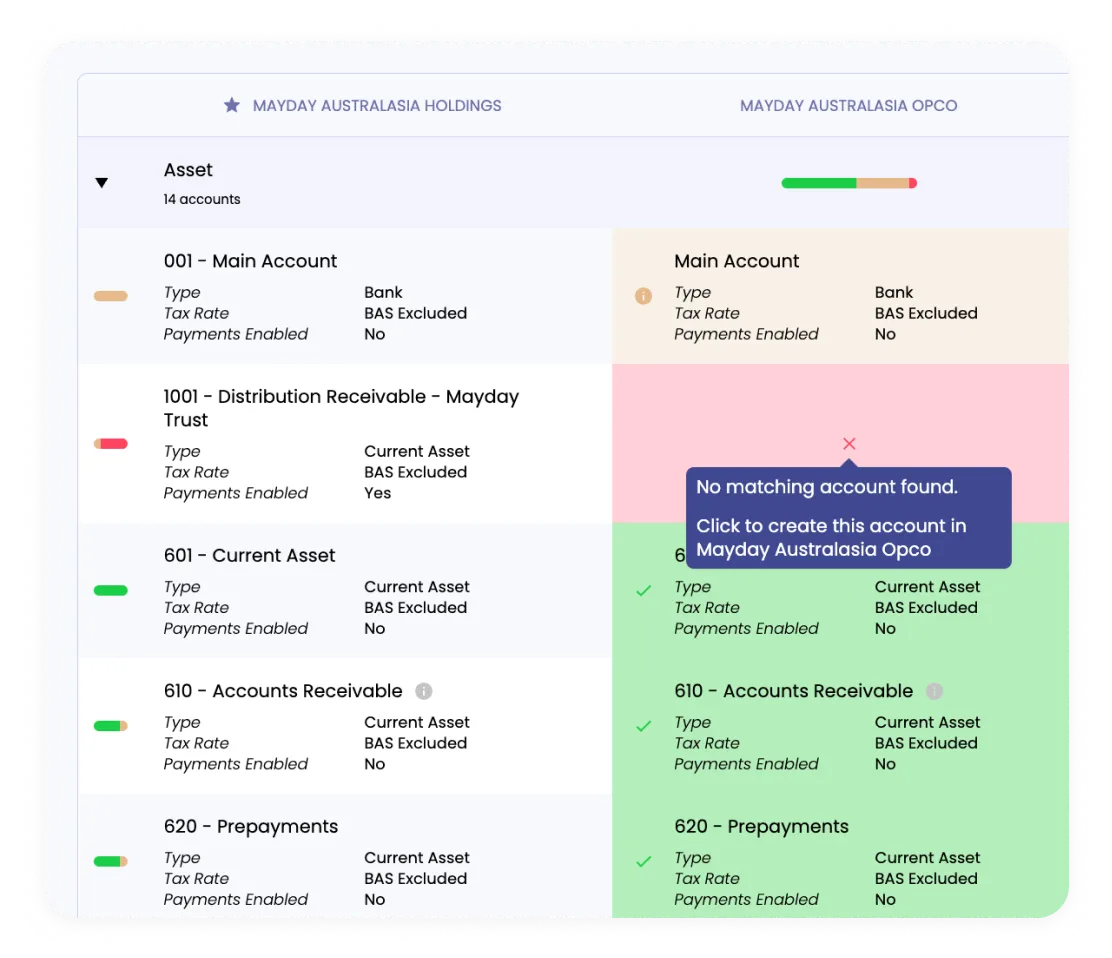Viewport: 1112px width, 958px height.
Task: Click the red status pill for Distribution Receivable
Action: (111, 444)
